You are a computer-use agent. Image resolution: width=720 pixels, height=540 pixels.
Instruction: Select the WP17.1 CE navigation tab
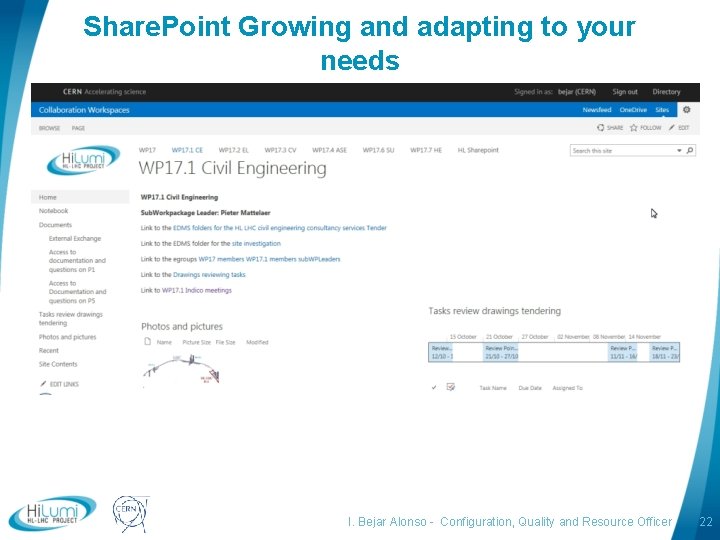pos(187,150)
